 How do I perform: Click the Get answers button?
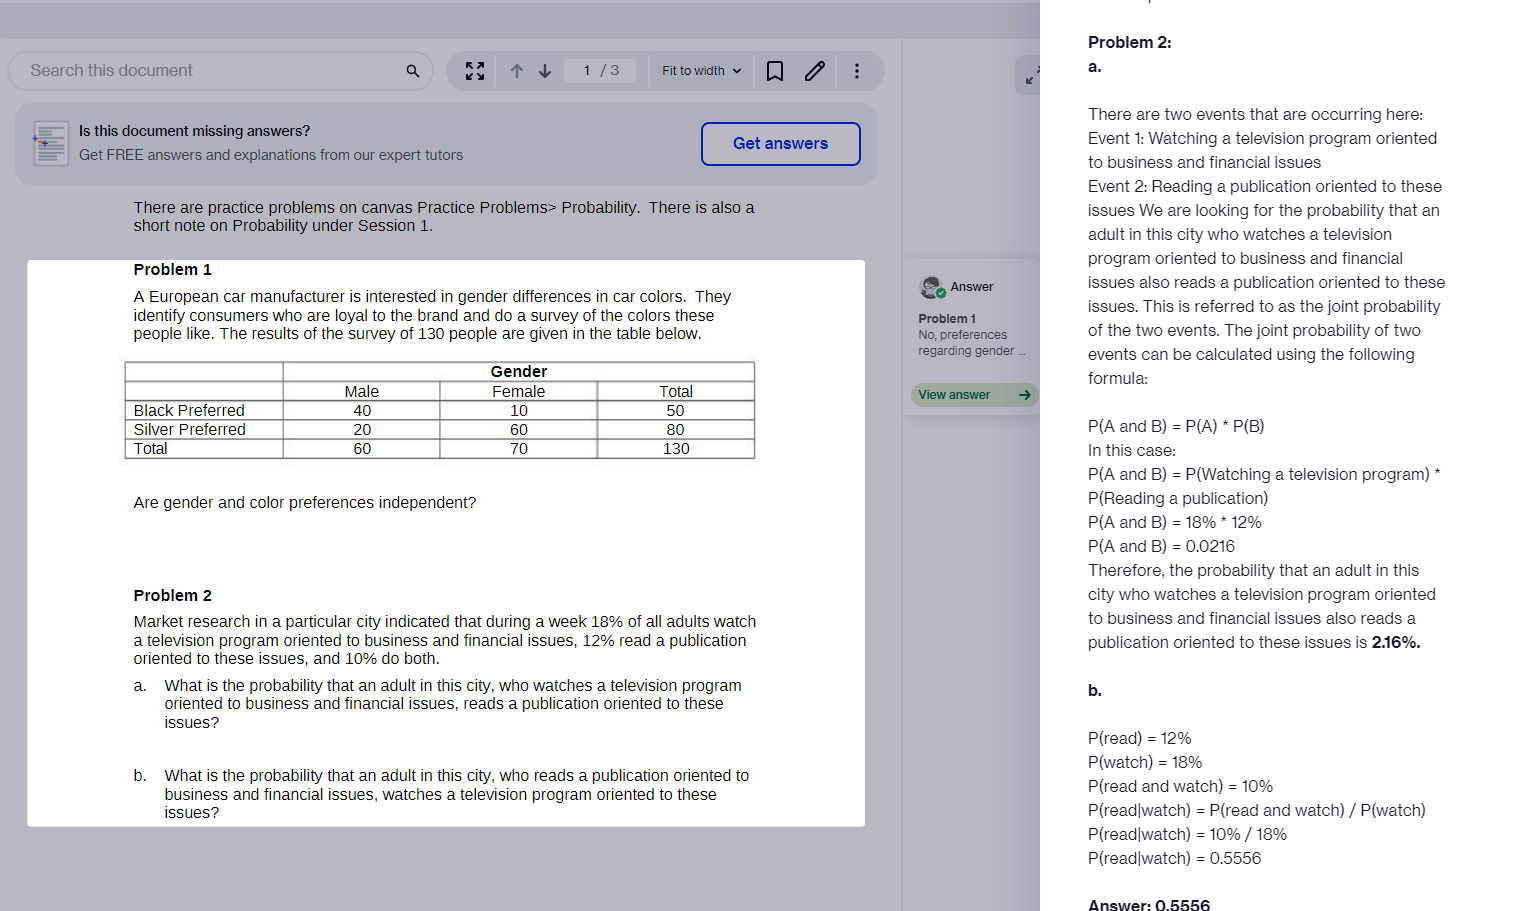point(780,143)
